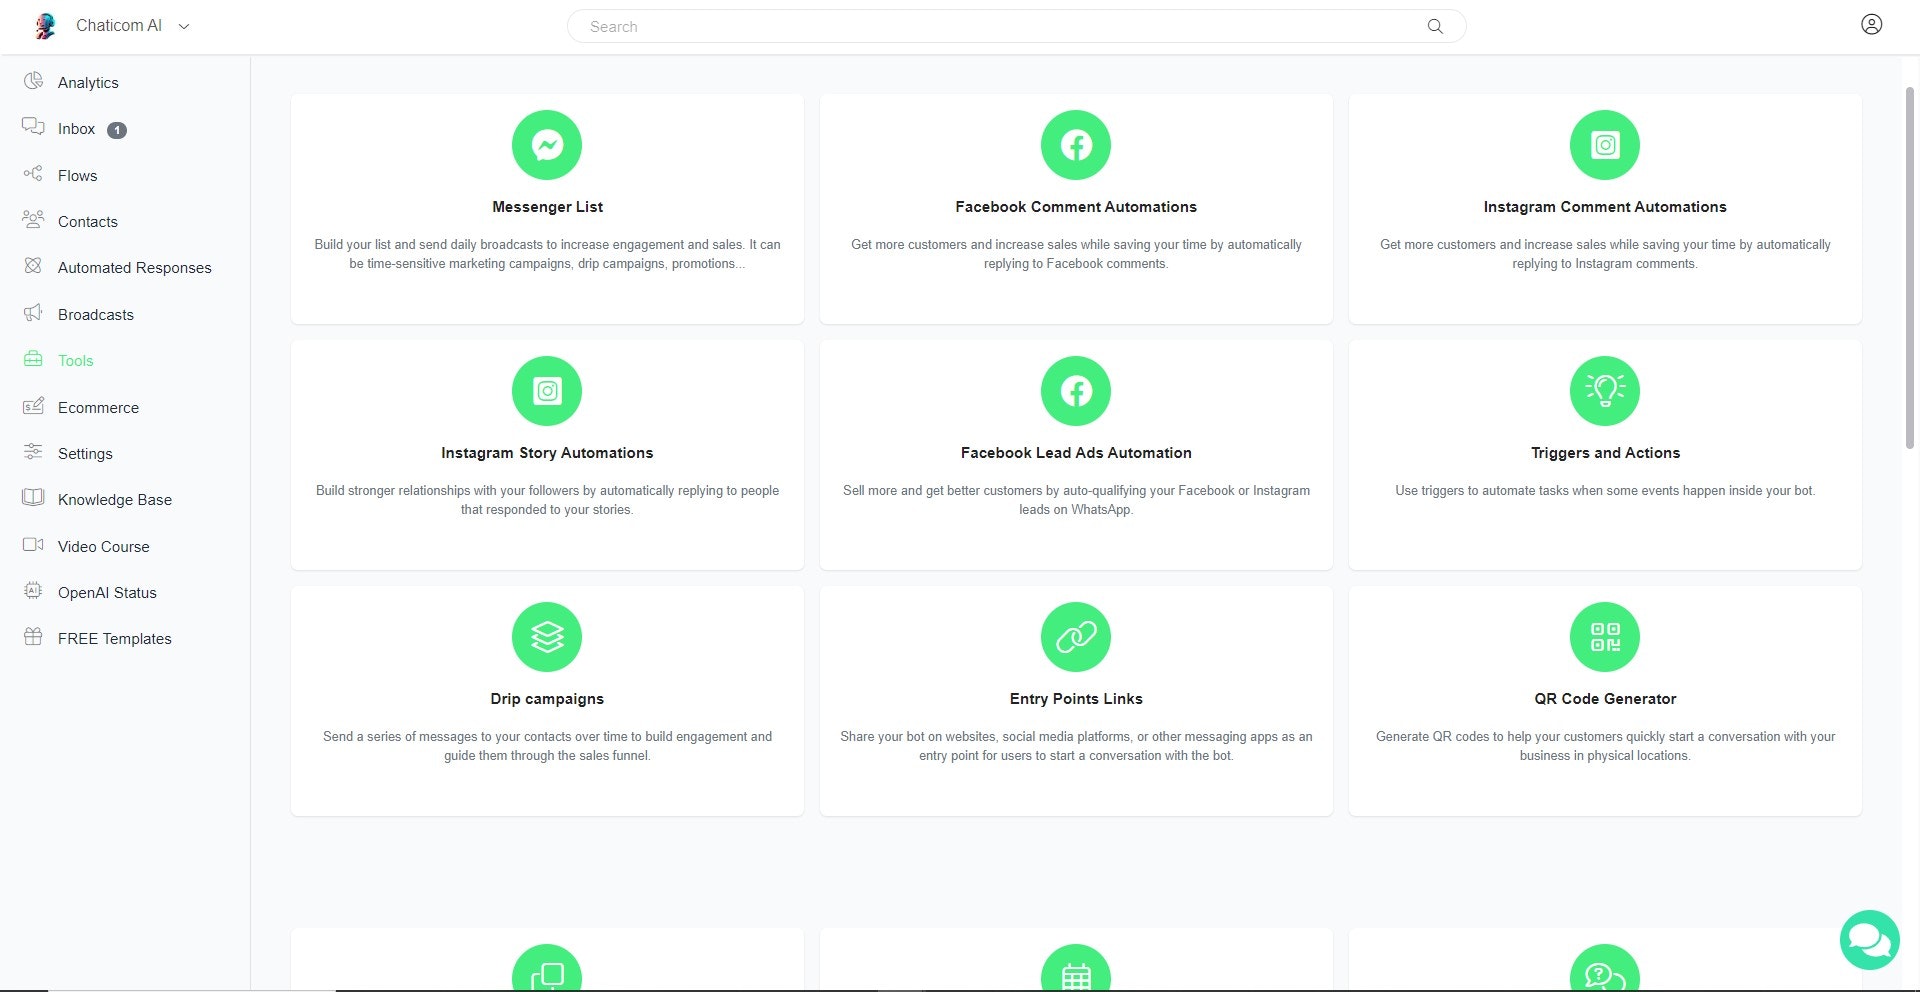Click the Entry Points Links description text
Viewport: 1920px width, 992px height.
click(x=1076, y=746)
